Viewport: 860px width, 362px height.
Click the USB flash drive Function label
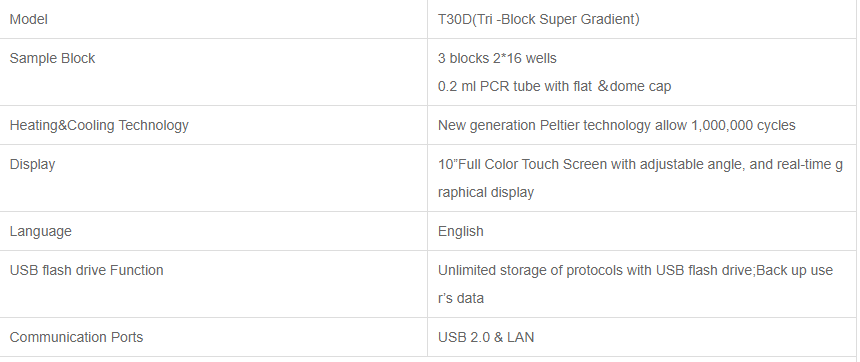pyautogui.click(x=87, y=270)
